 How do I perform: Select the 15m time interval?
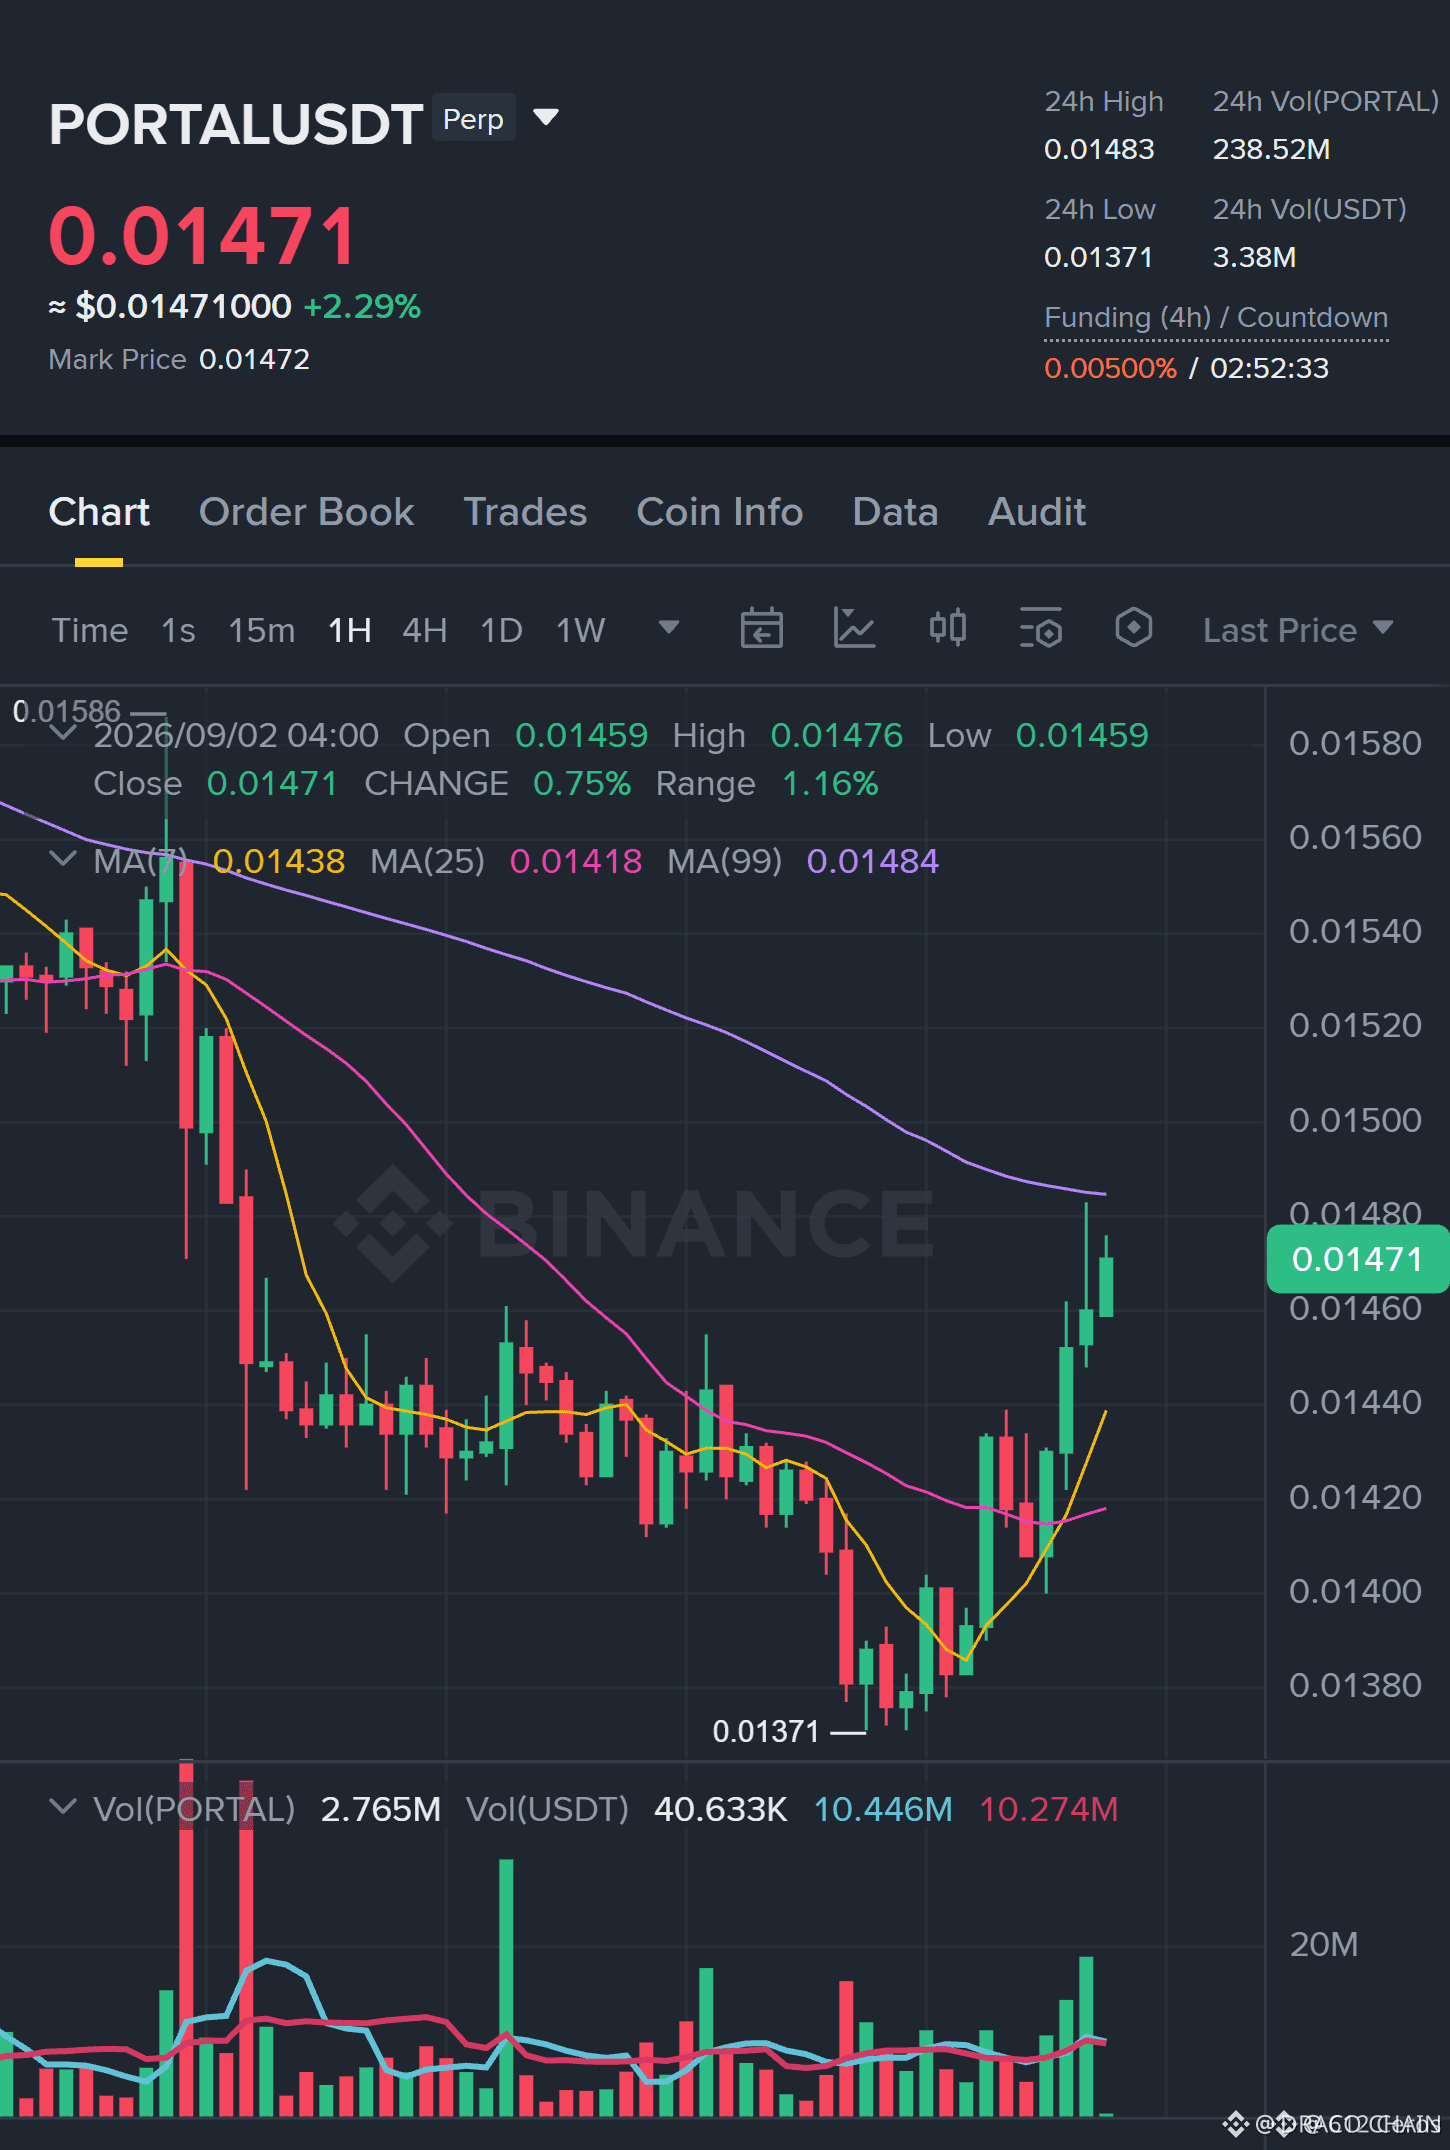coord(262,631)
